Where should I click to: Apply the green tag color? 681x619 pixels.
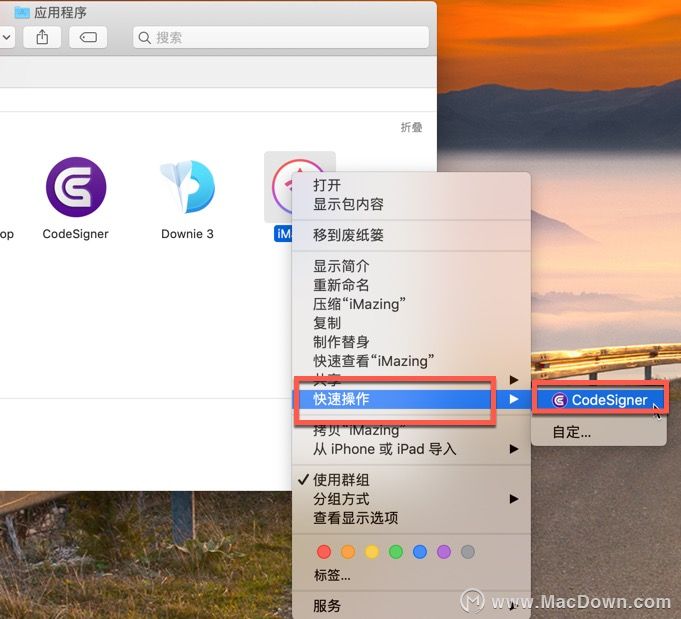pos(396,552)
